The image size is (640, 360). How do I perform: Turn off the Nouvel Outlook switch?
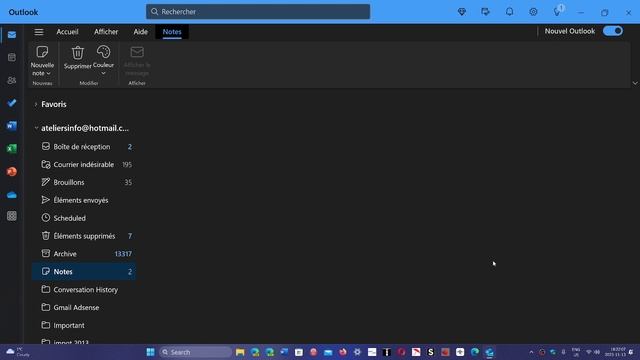tap(613, 31)
